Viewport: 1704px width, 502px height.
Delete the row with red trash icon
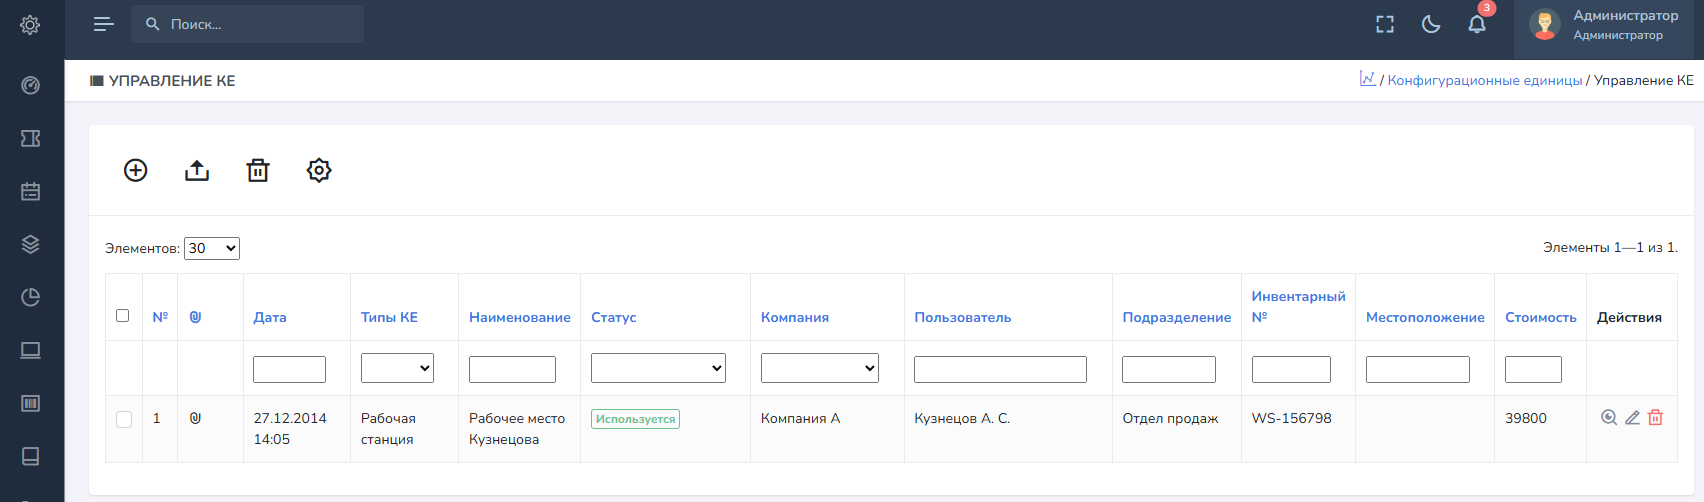pyautogui.click(x=1655, y=418)
